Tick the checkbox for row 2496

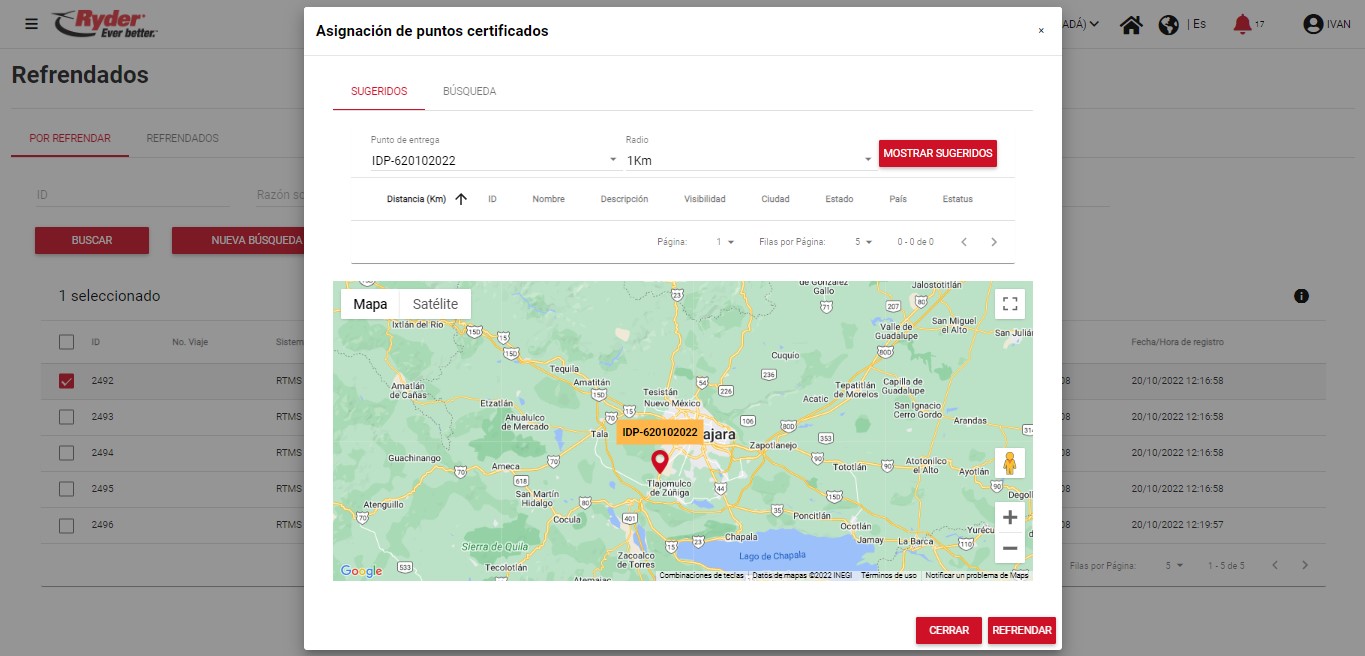pyautogui.click(x=67, y=525)
